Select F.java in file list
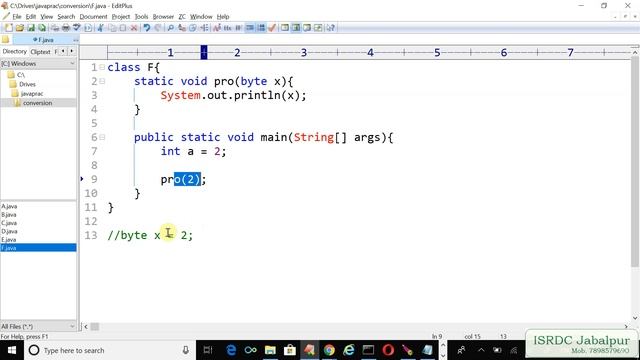640x360 pixels. (38, 248)
